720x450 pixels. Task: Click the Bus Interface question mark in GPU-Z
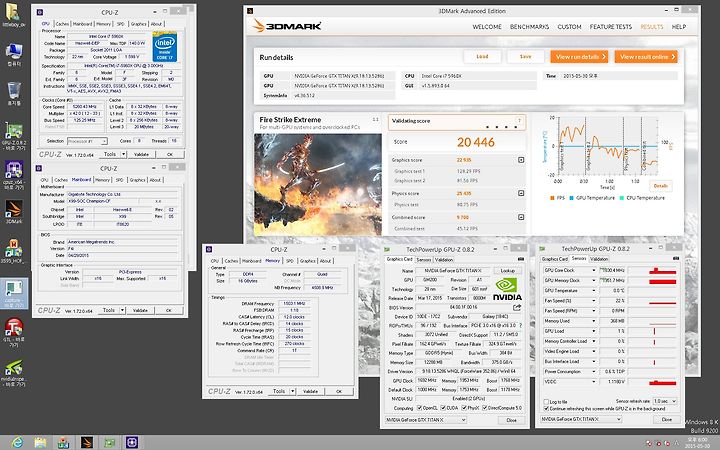(520, 326)
